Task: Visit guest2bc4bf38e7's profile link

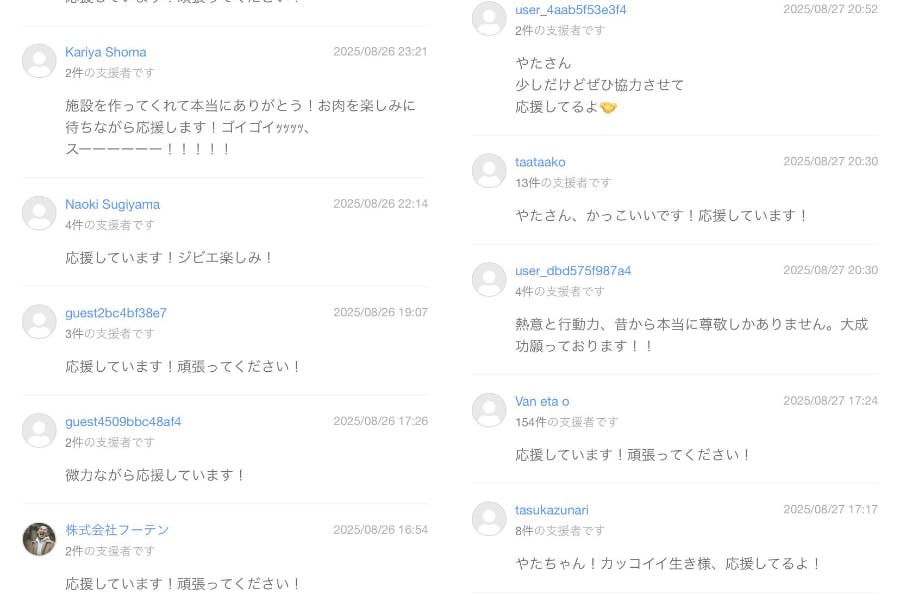Action: [x=116, y=313]
